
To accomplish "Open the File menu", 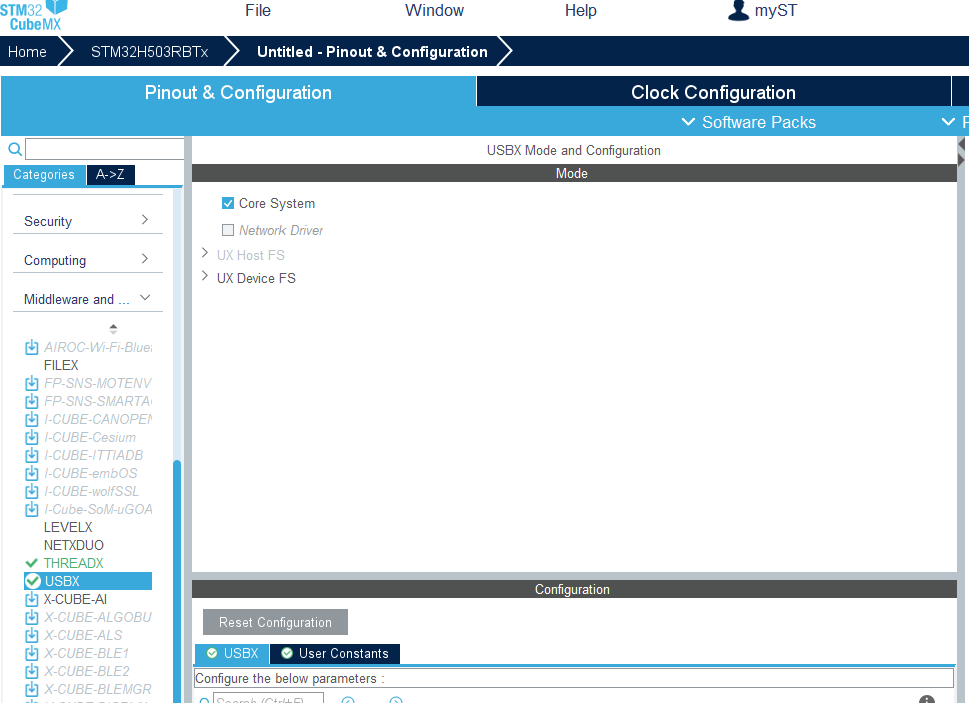I will [x=258, y=11].
